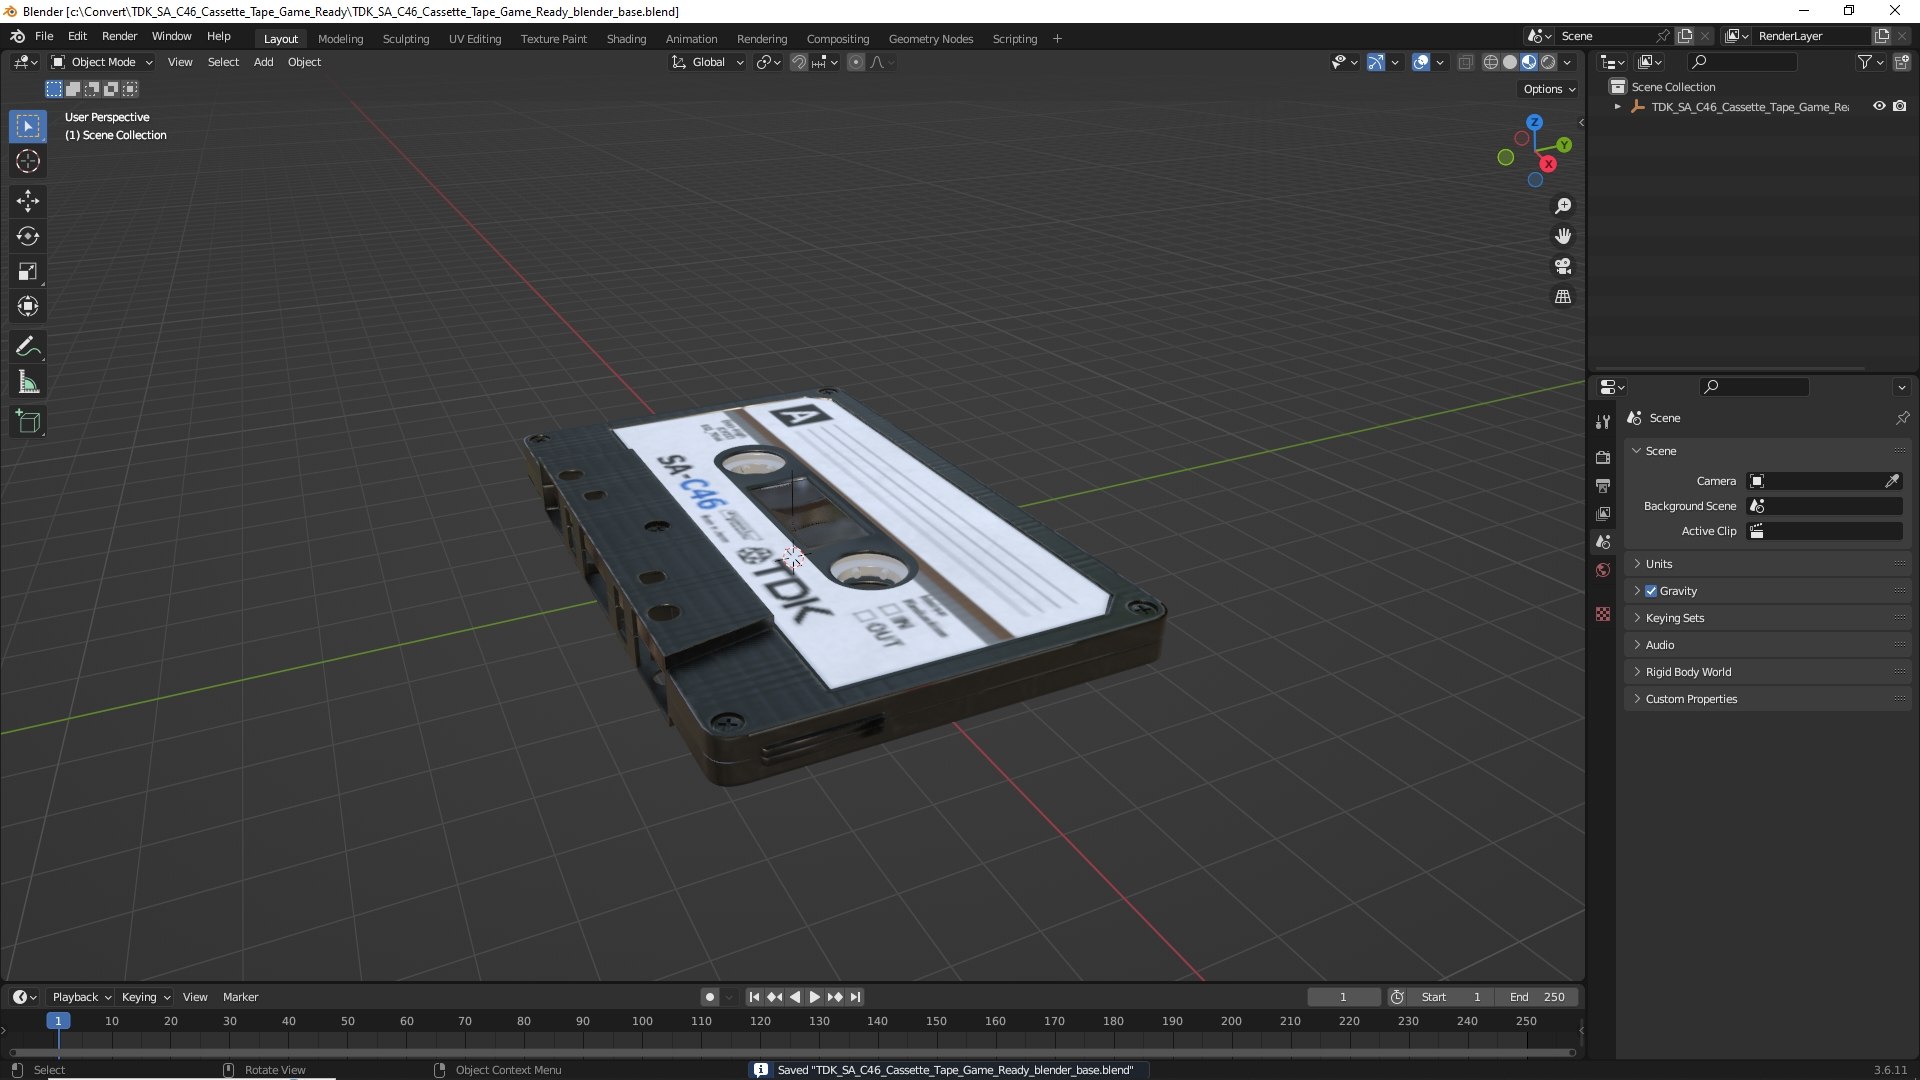The image size is (1920, 1080).
Task: Toggle snapping magnet icon
Action: (x=799, y=62)
